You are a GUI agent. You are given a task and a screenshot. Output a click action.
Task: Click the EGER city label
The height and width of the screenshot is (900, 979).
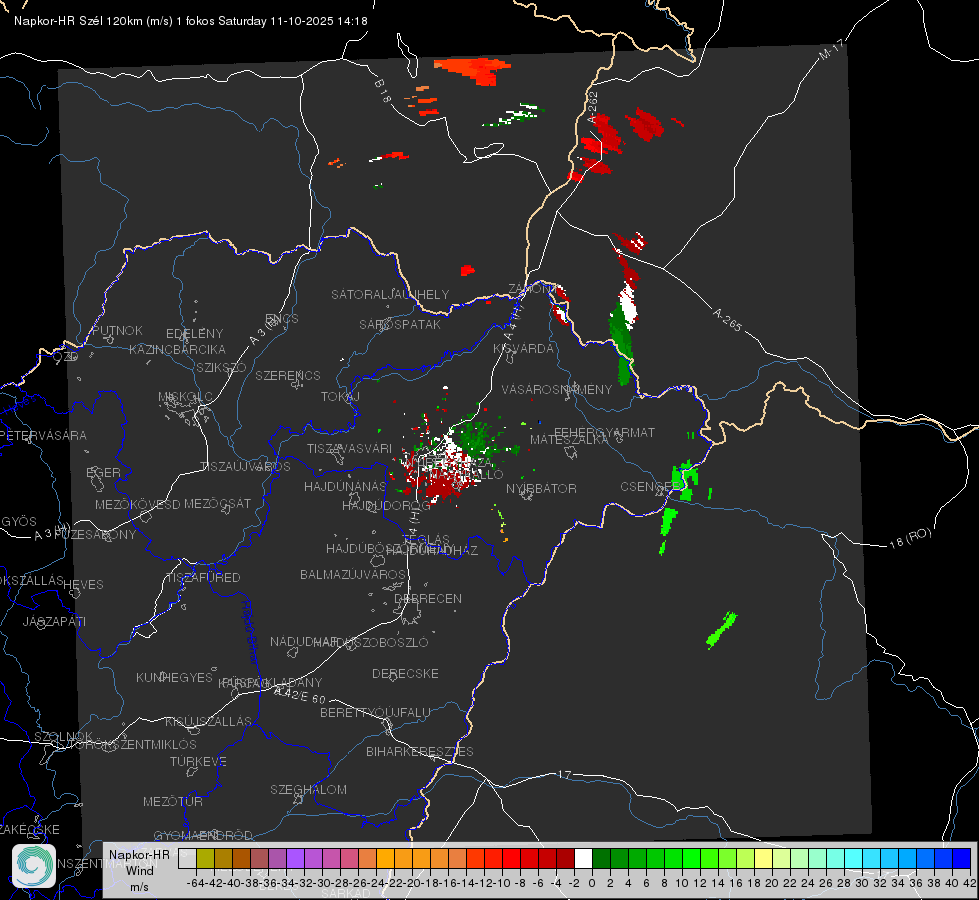click(103, 472)
